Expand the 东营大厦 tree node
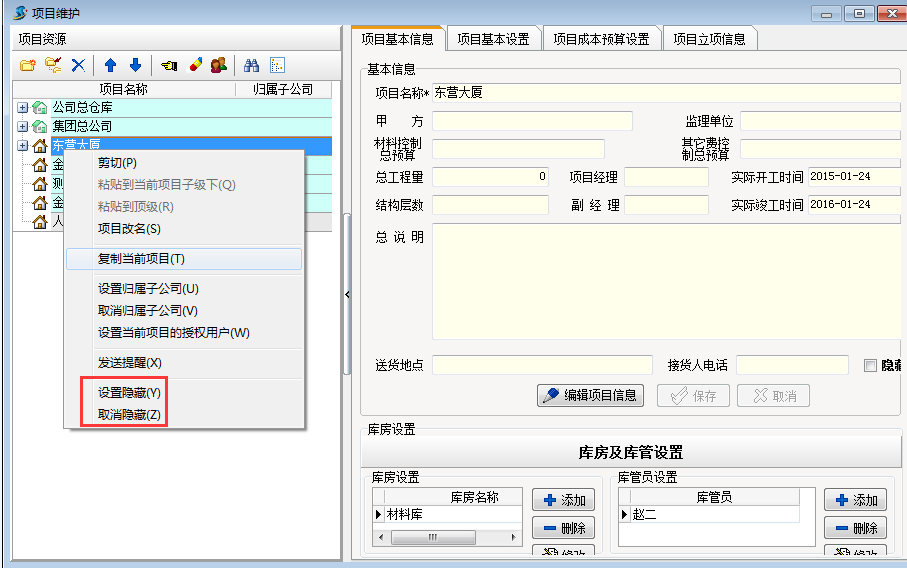Viewport: 907px width, 568px height. click(x=22, y=146)
